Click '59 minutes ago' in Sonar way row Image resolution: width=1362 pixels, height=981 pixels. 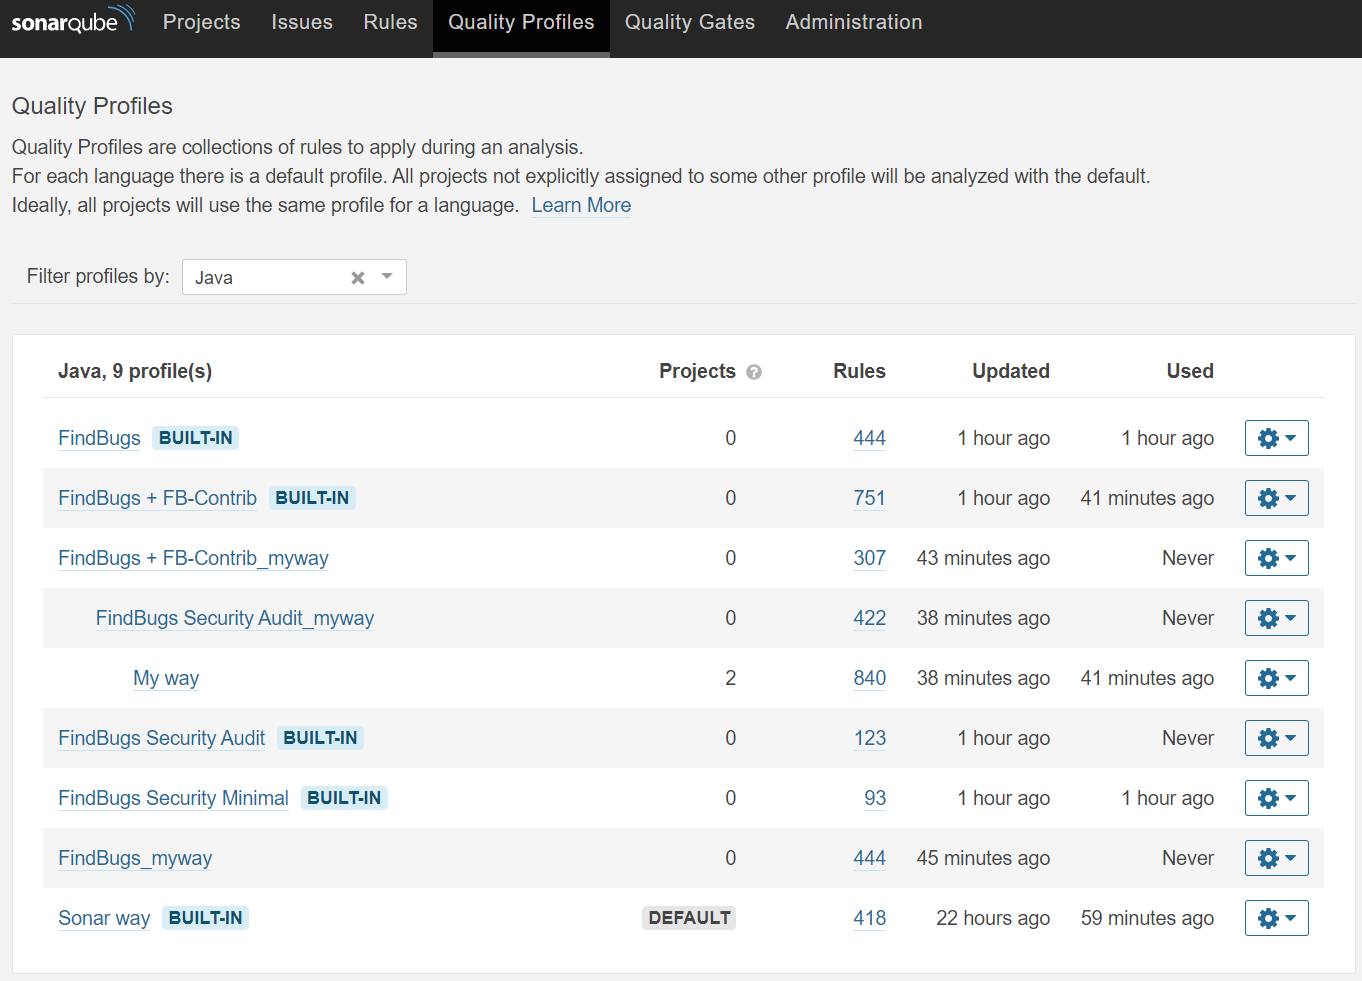pyautogui.click(x=1147, y=918)
